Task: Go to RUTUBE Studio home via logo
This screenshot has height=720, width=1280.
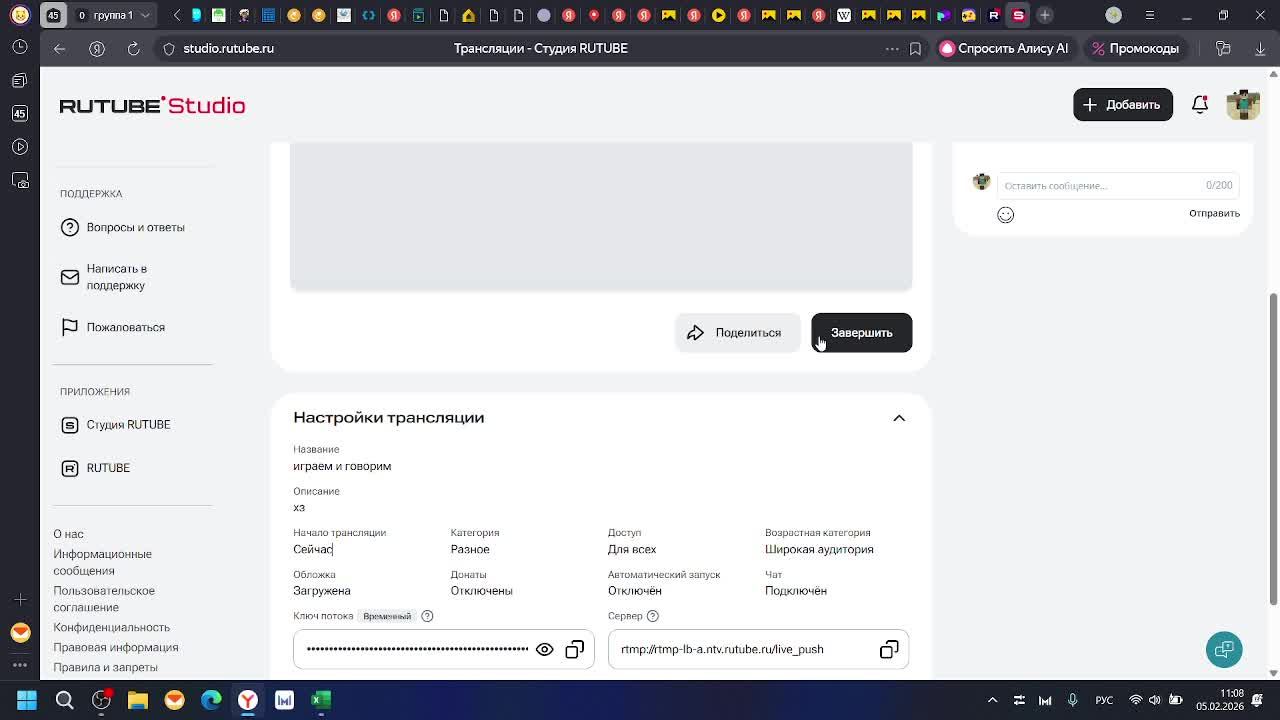Action: [152, 105]
